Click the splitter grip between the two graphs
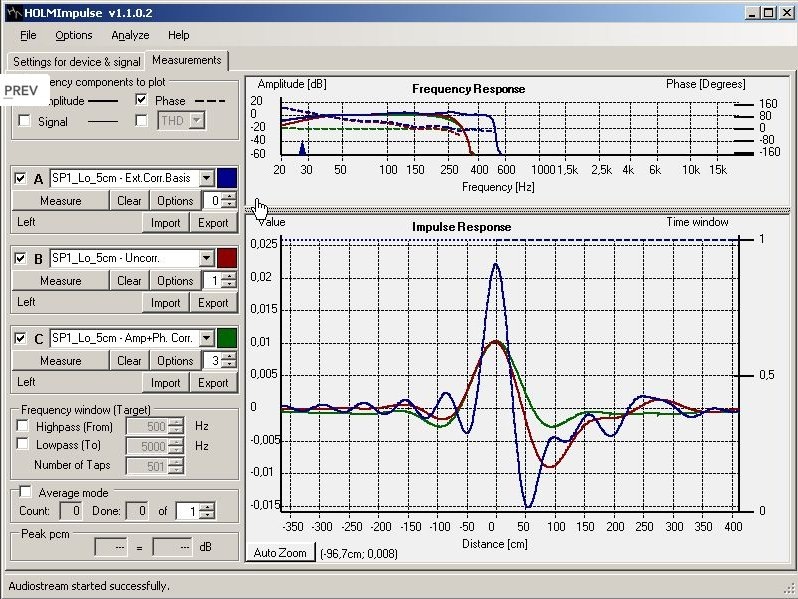 pos(517,210)
